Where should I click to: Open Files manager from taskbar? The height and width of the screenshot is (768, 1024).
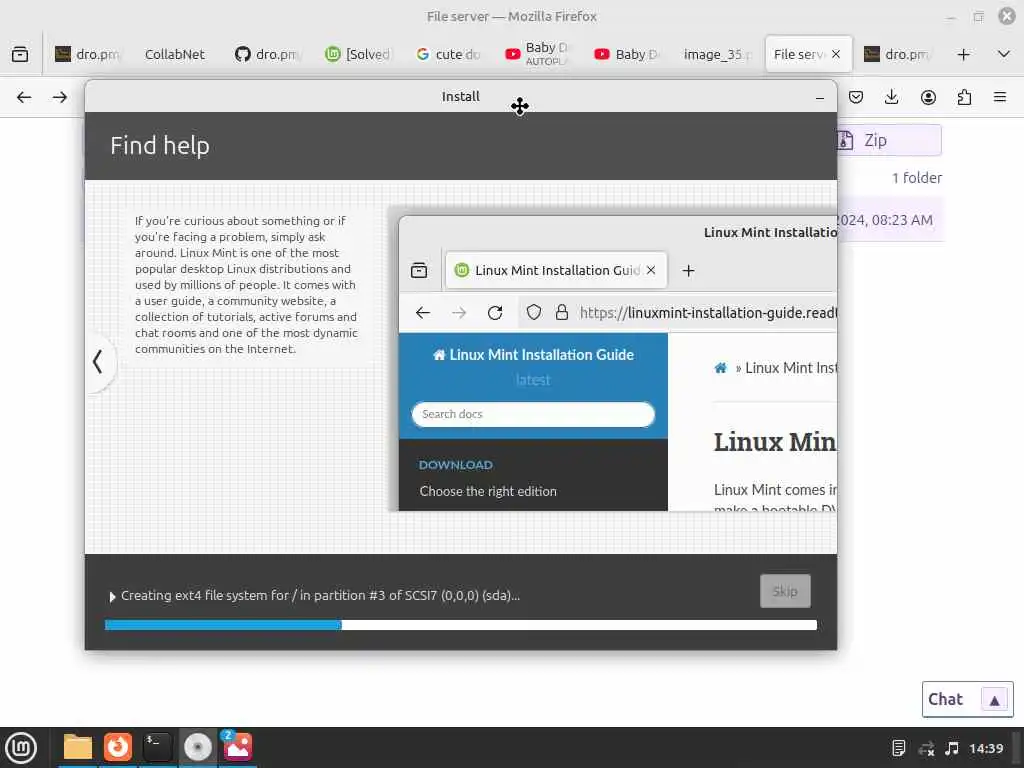(78, 747)
